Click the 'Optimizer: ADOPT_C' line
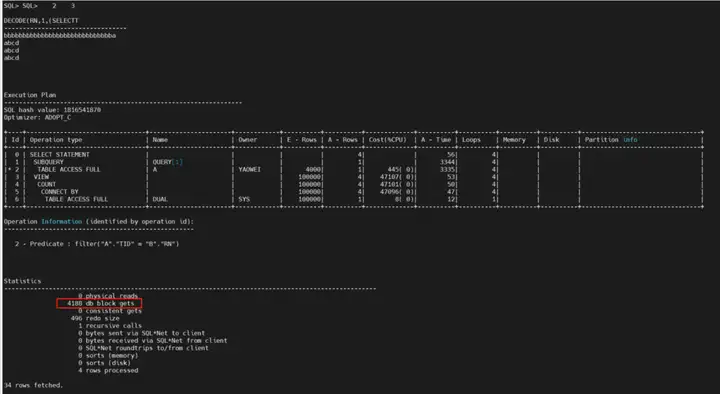This screenshot has height=394, width=720. pos(37,117)
